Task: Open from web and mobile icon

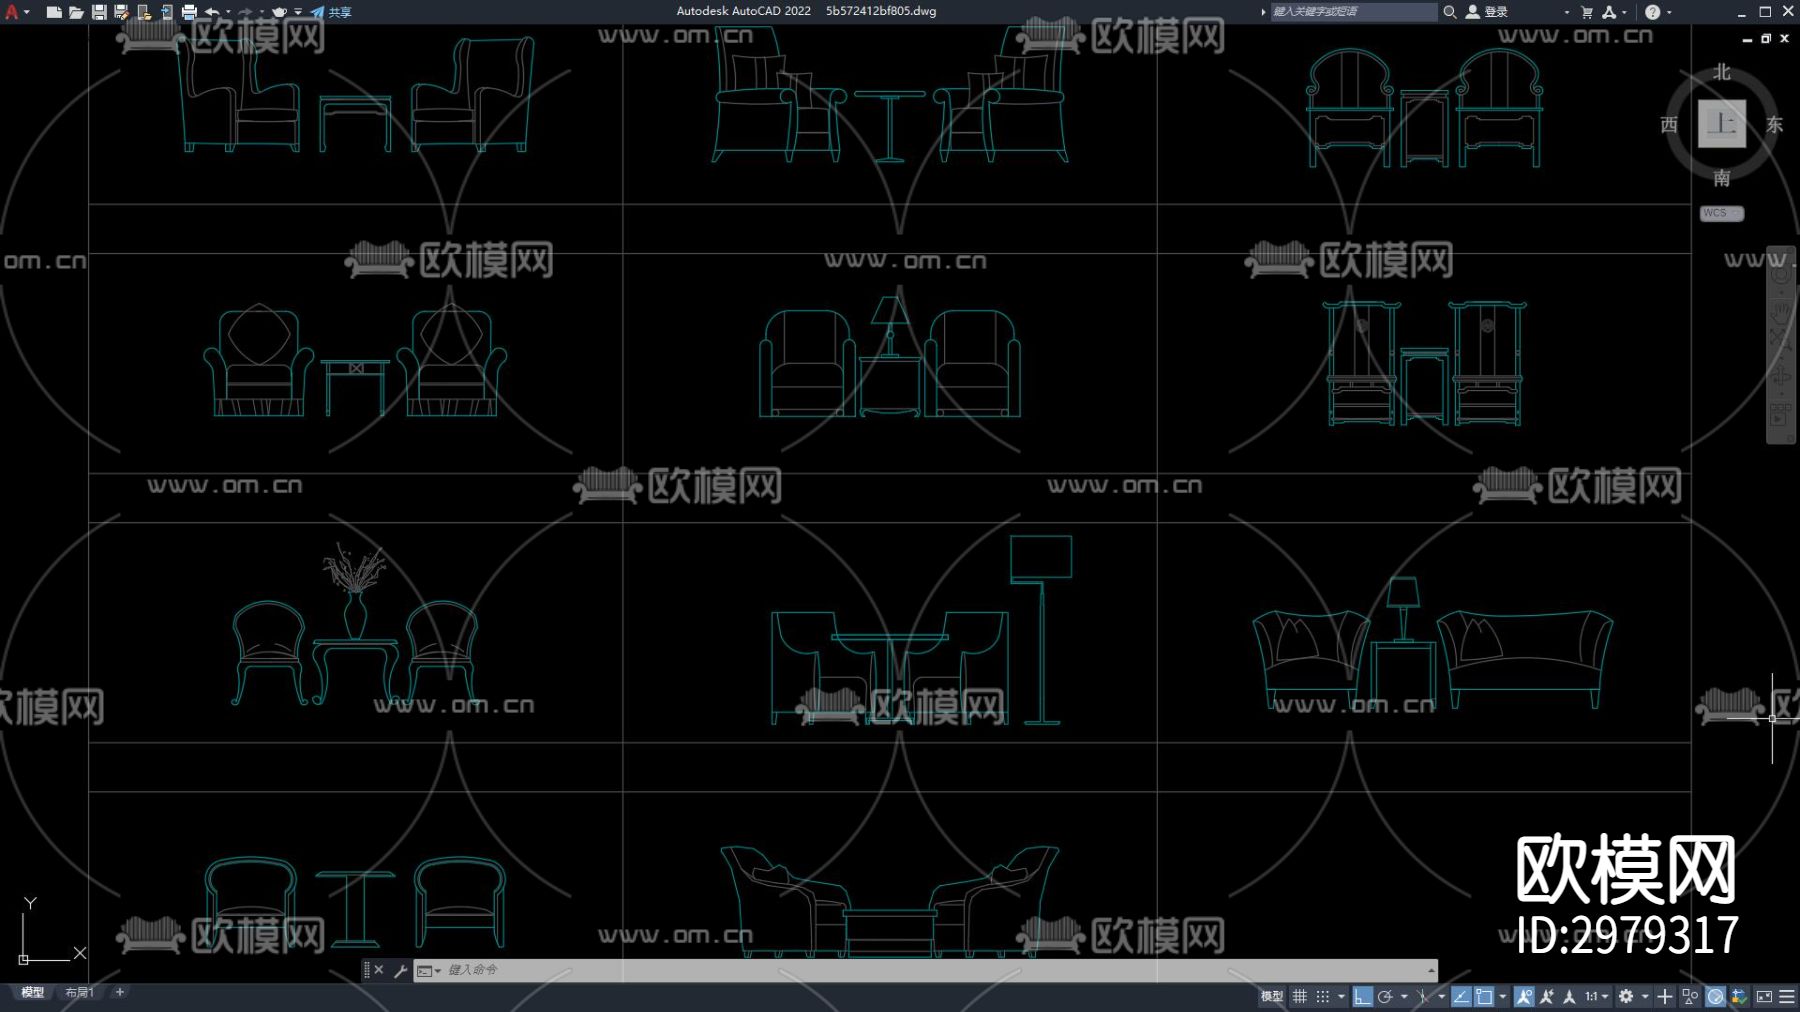Action: 144,12
